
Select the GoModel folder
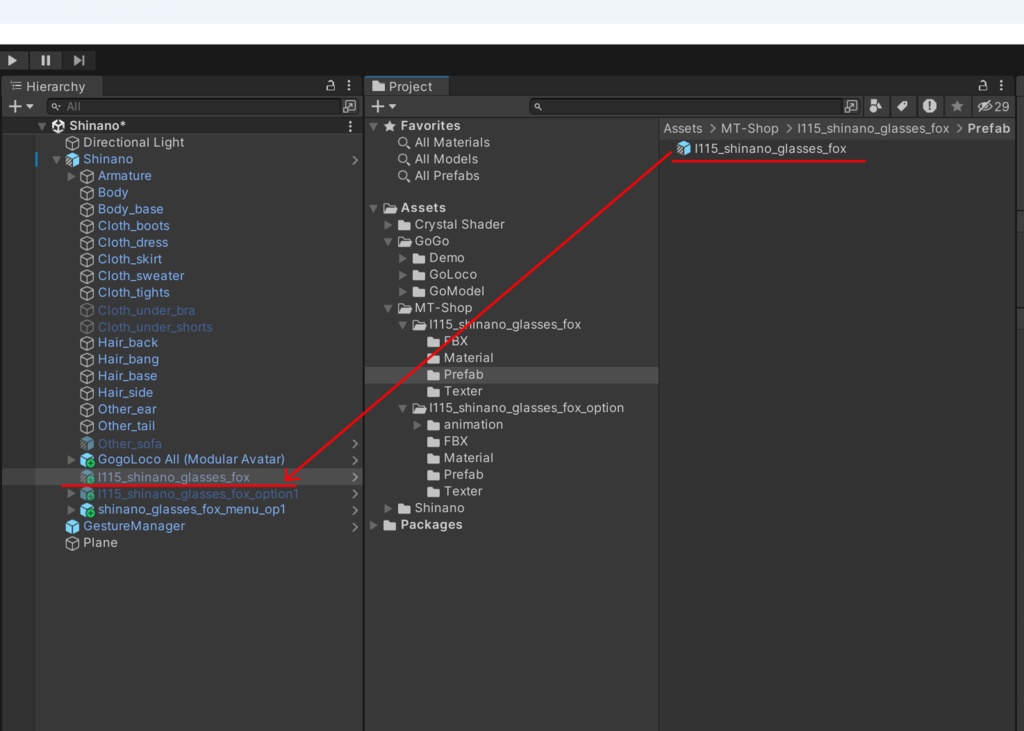pos(456,291)
